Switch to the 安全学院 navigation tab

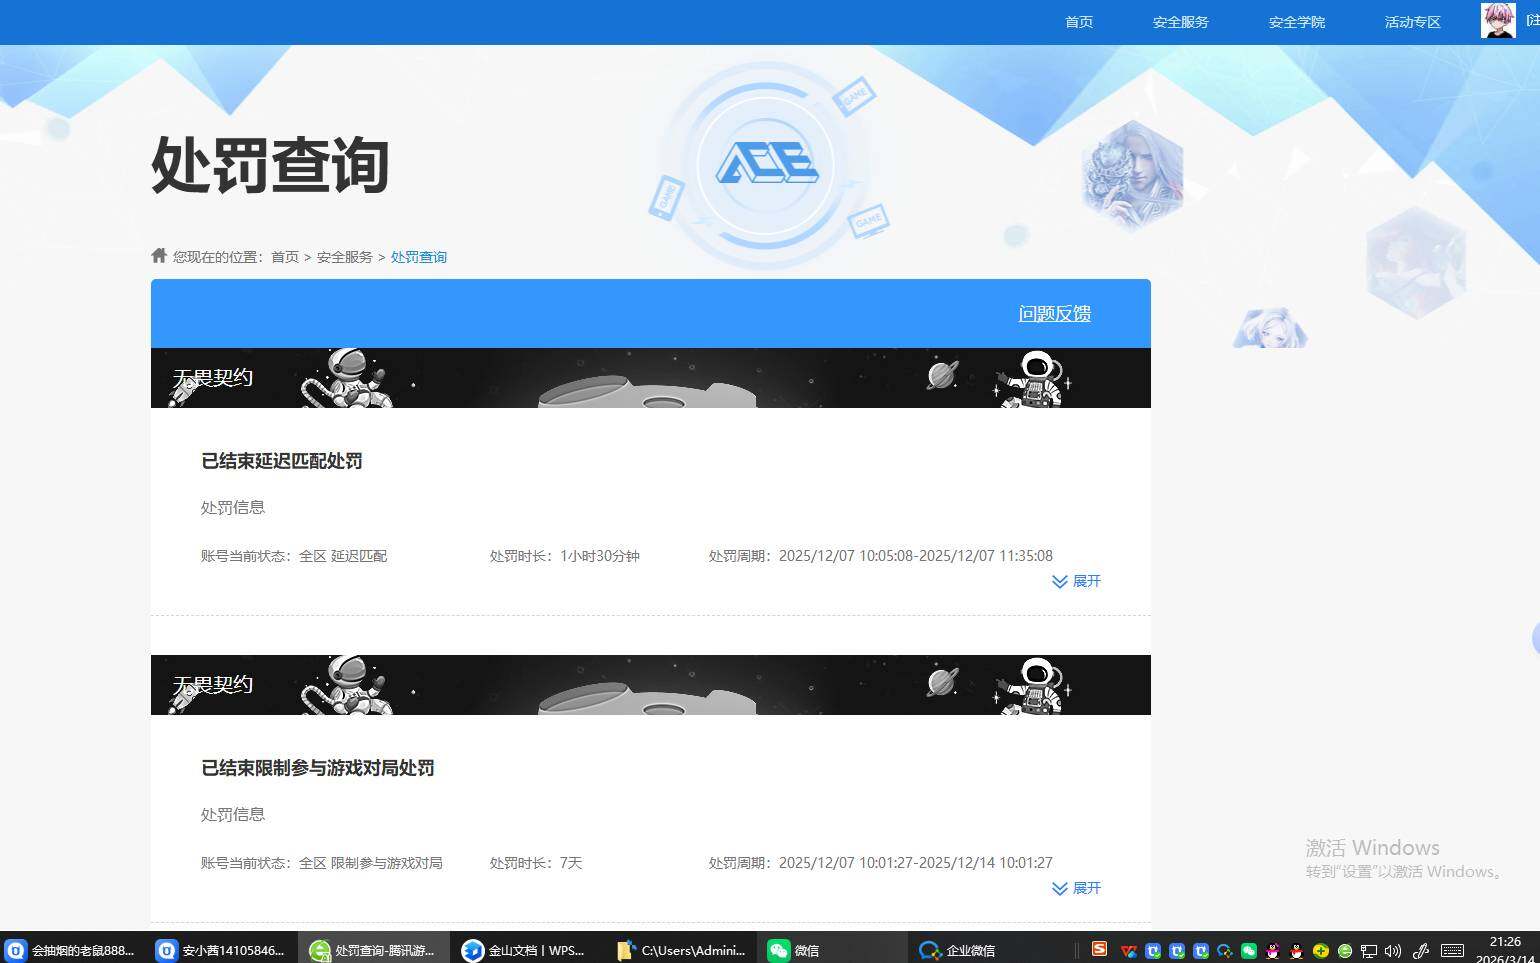coord(1295,21)
